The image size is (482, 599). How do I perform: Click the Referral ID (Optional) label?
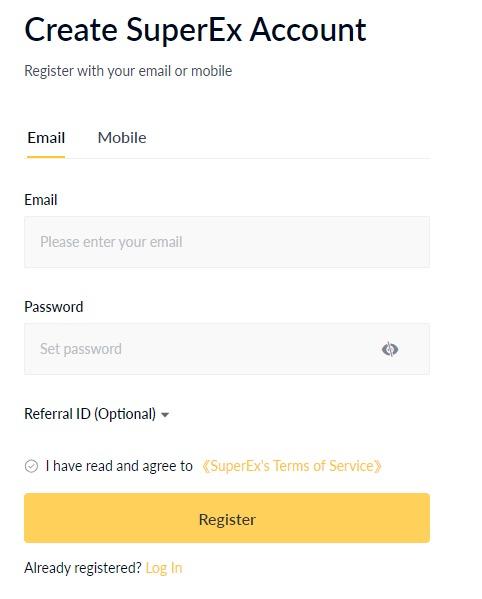tap(90, 414)
